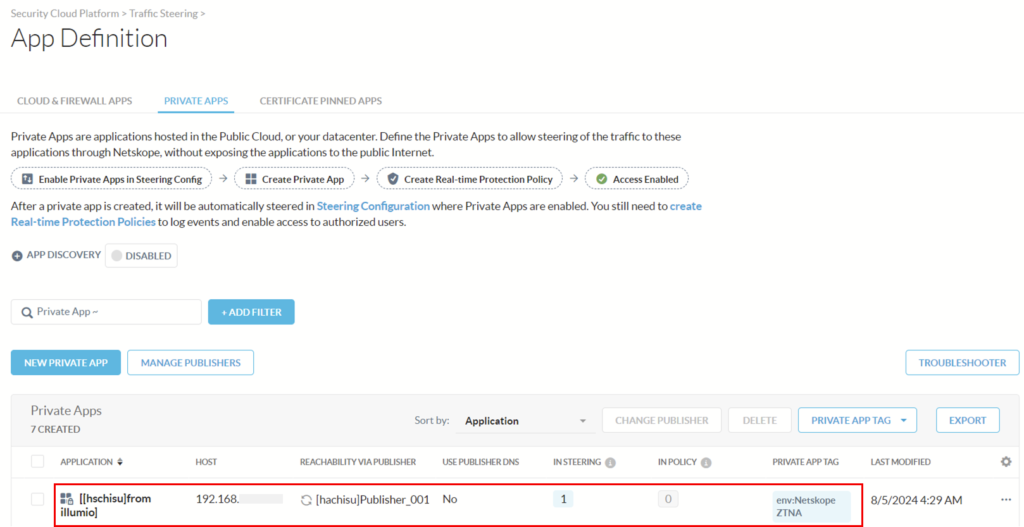Click the In Policy info icon
This screenshot has height=527, width=1024.
[x=706, y=462]
